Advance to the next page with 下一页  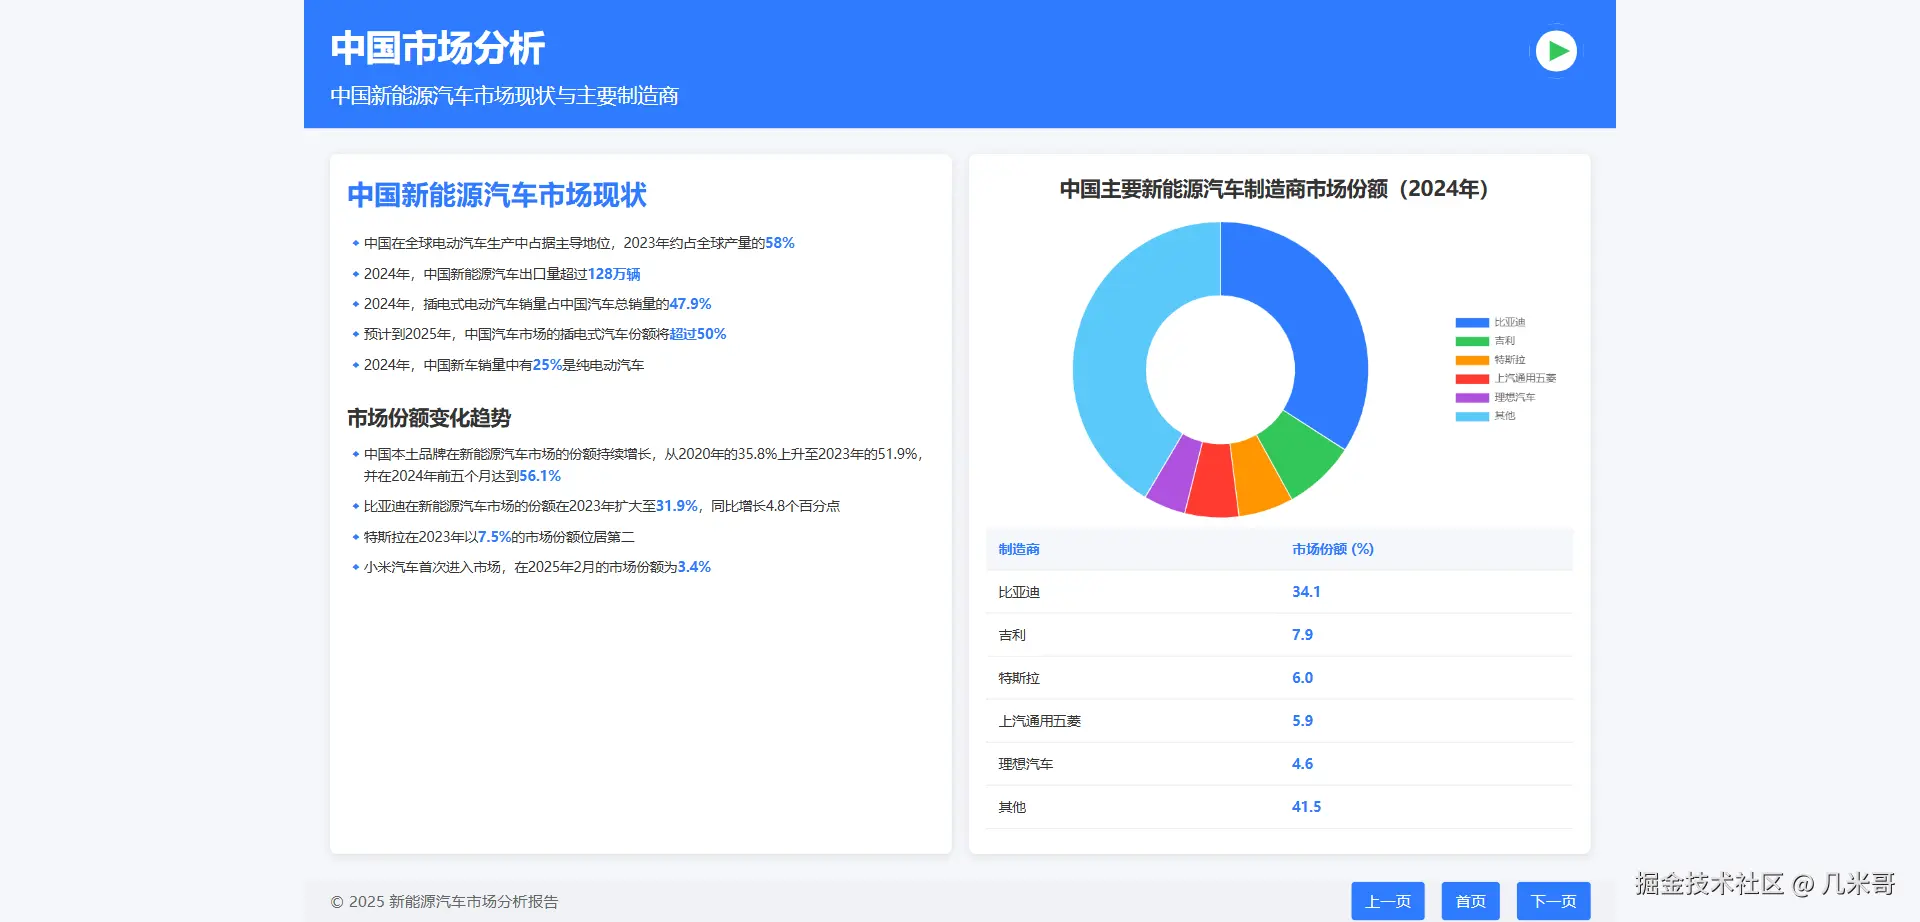click(1553, 901)
